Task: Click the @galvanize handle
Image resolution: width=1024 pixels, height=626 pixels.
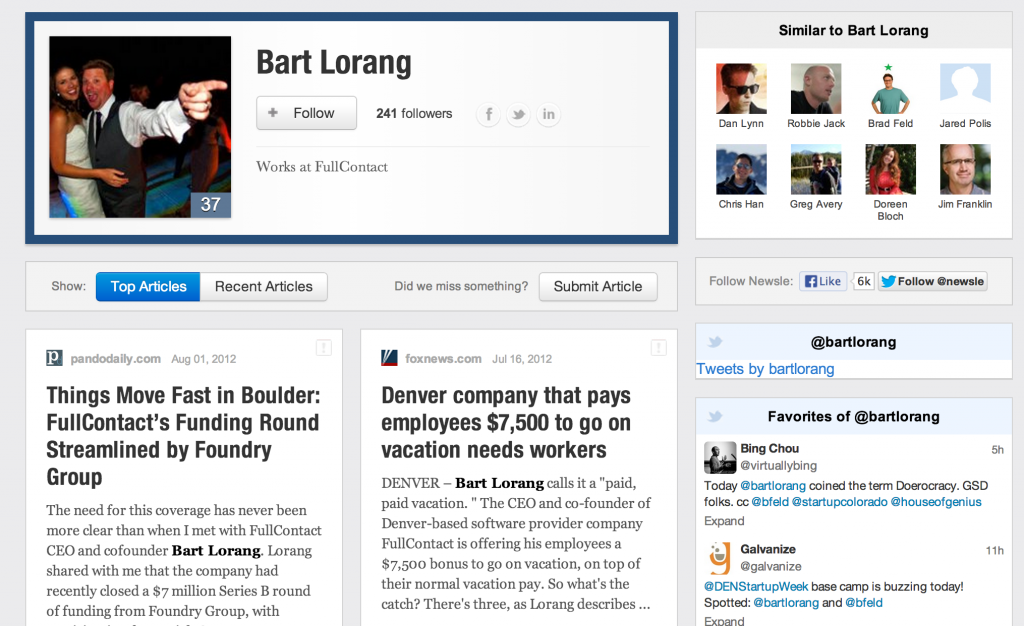Action: tap(771, 567)
